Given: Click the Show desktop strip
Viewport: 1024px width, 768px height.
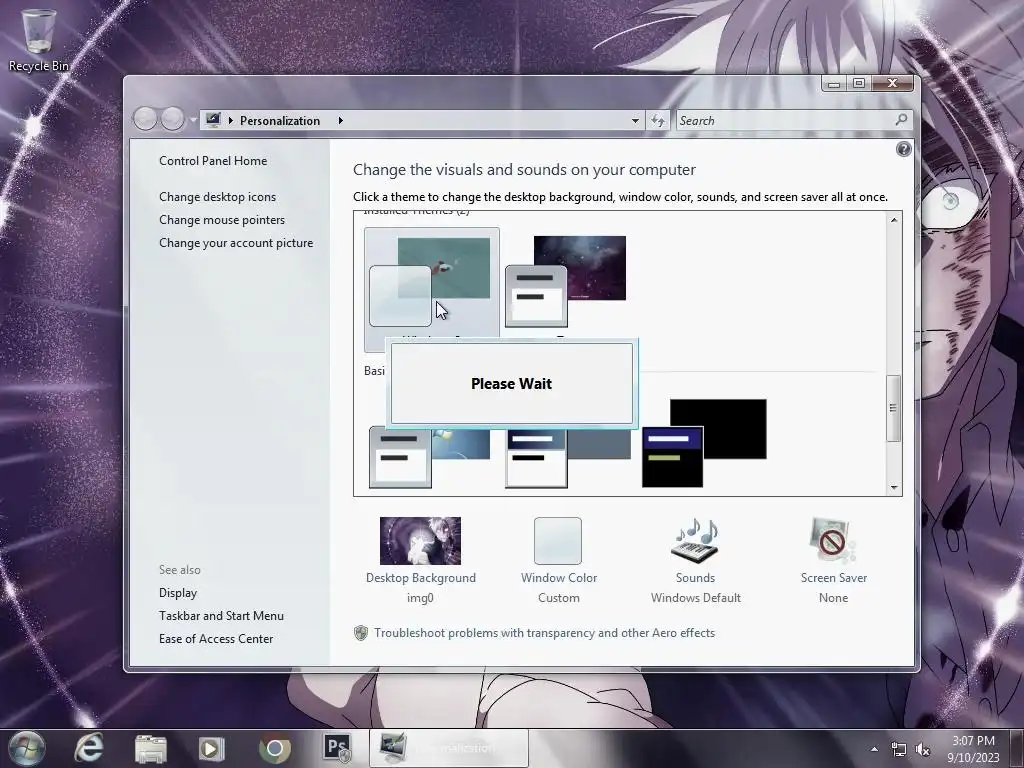Looking at the screenshot, I should tap(1017, 749).
